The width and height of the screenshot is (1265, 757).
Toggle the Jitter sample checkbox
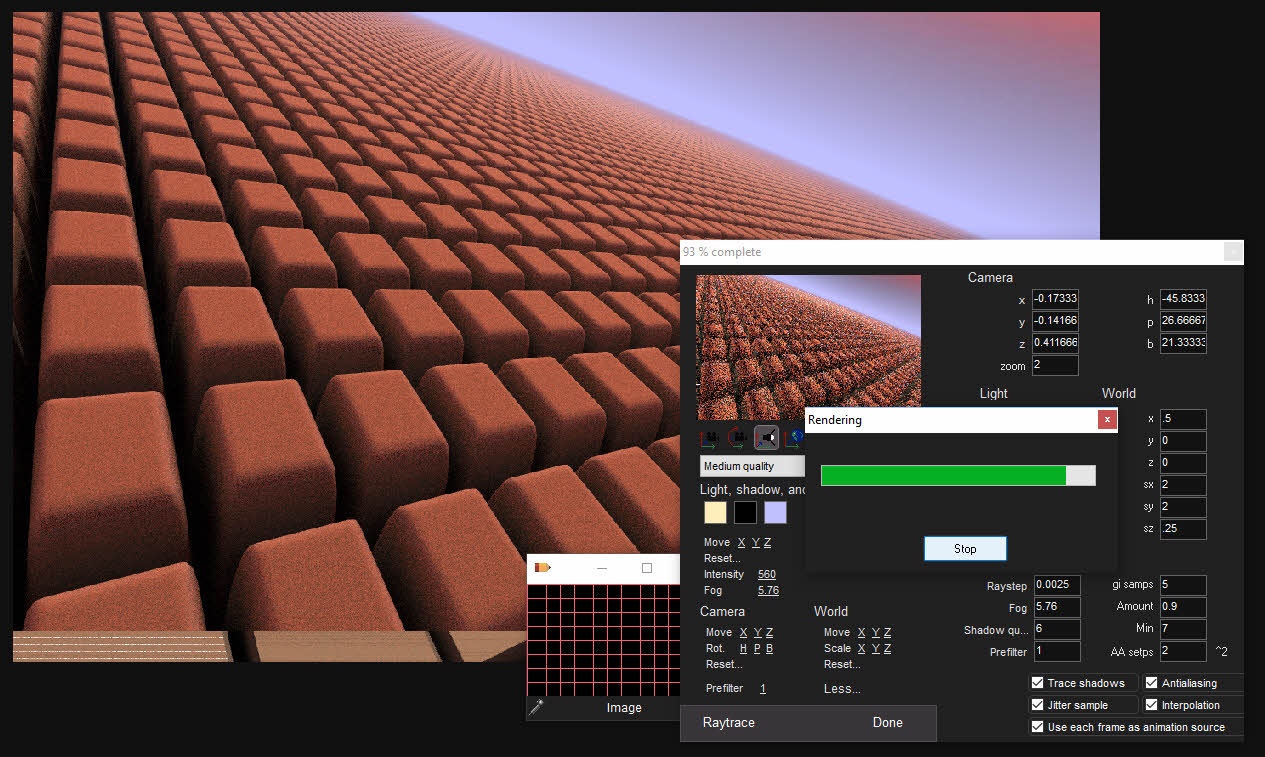click(1038, 705)
